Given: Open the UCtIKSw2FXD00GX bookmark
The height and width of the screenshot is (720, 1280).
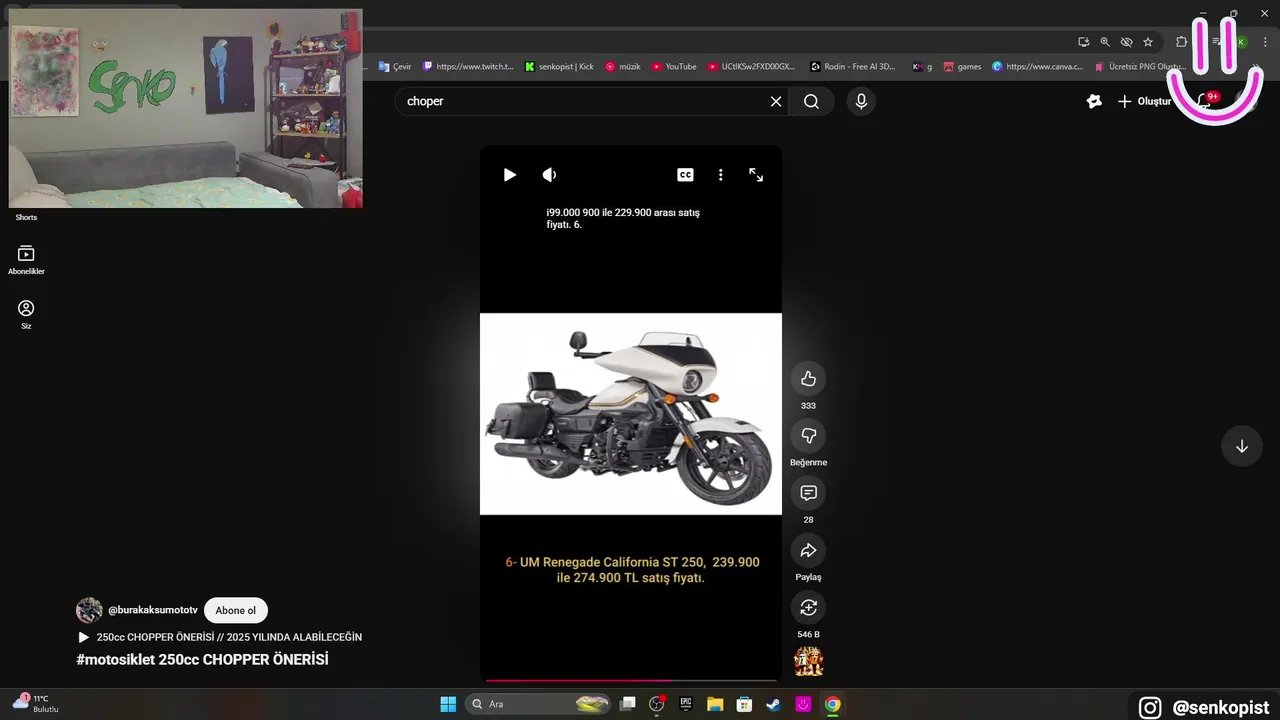Looking at the screenshot, I should tap(751, 66).
